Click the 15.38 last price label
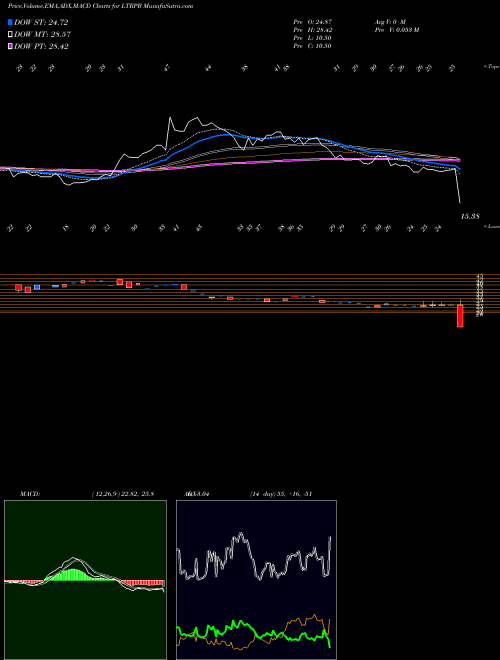The height and width of the screenshot is (660, 500). (x=470, y=216)
